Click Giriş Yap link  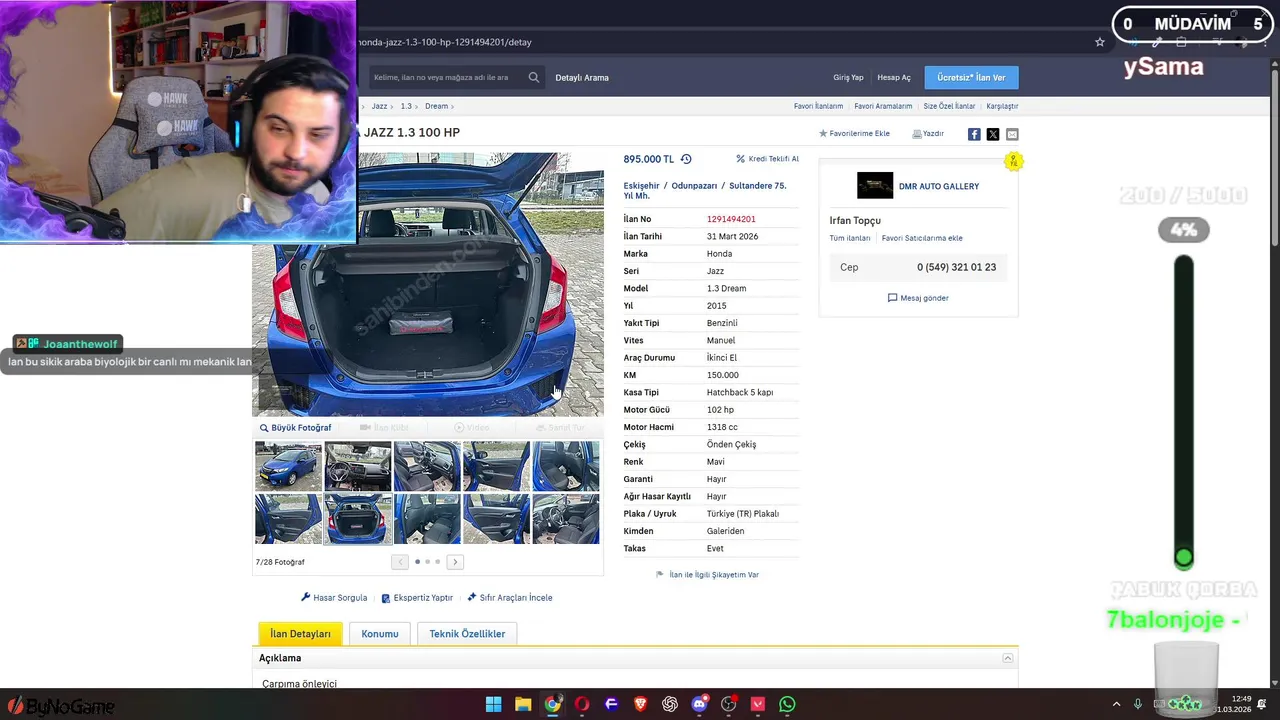848,77
